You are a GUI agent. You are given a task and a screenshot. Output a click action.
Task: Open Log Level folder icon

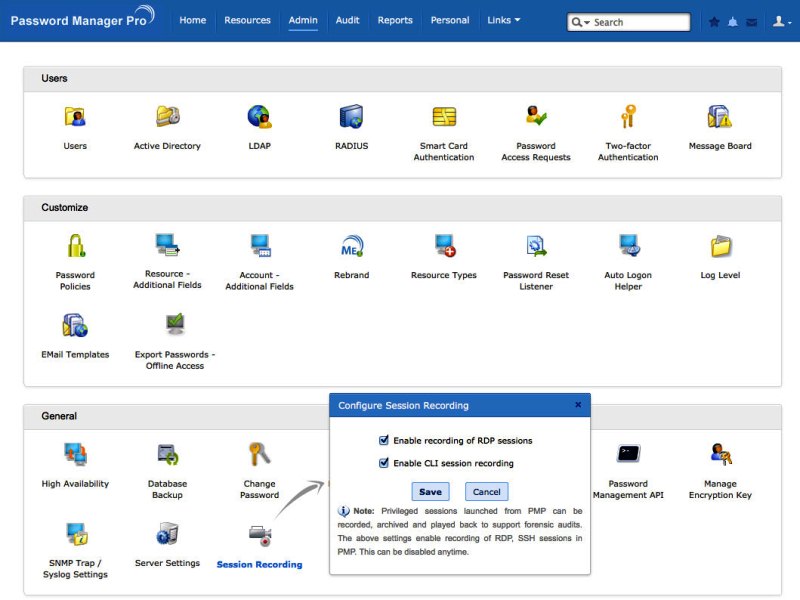720,246
